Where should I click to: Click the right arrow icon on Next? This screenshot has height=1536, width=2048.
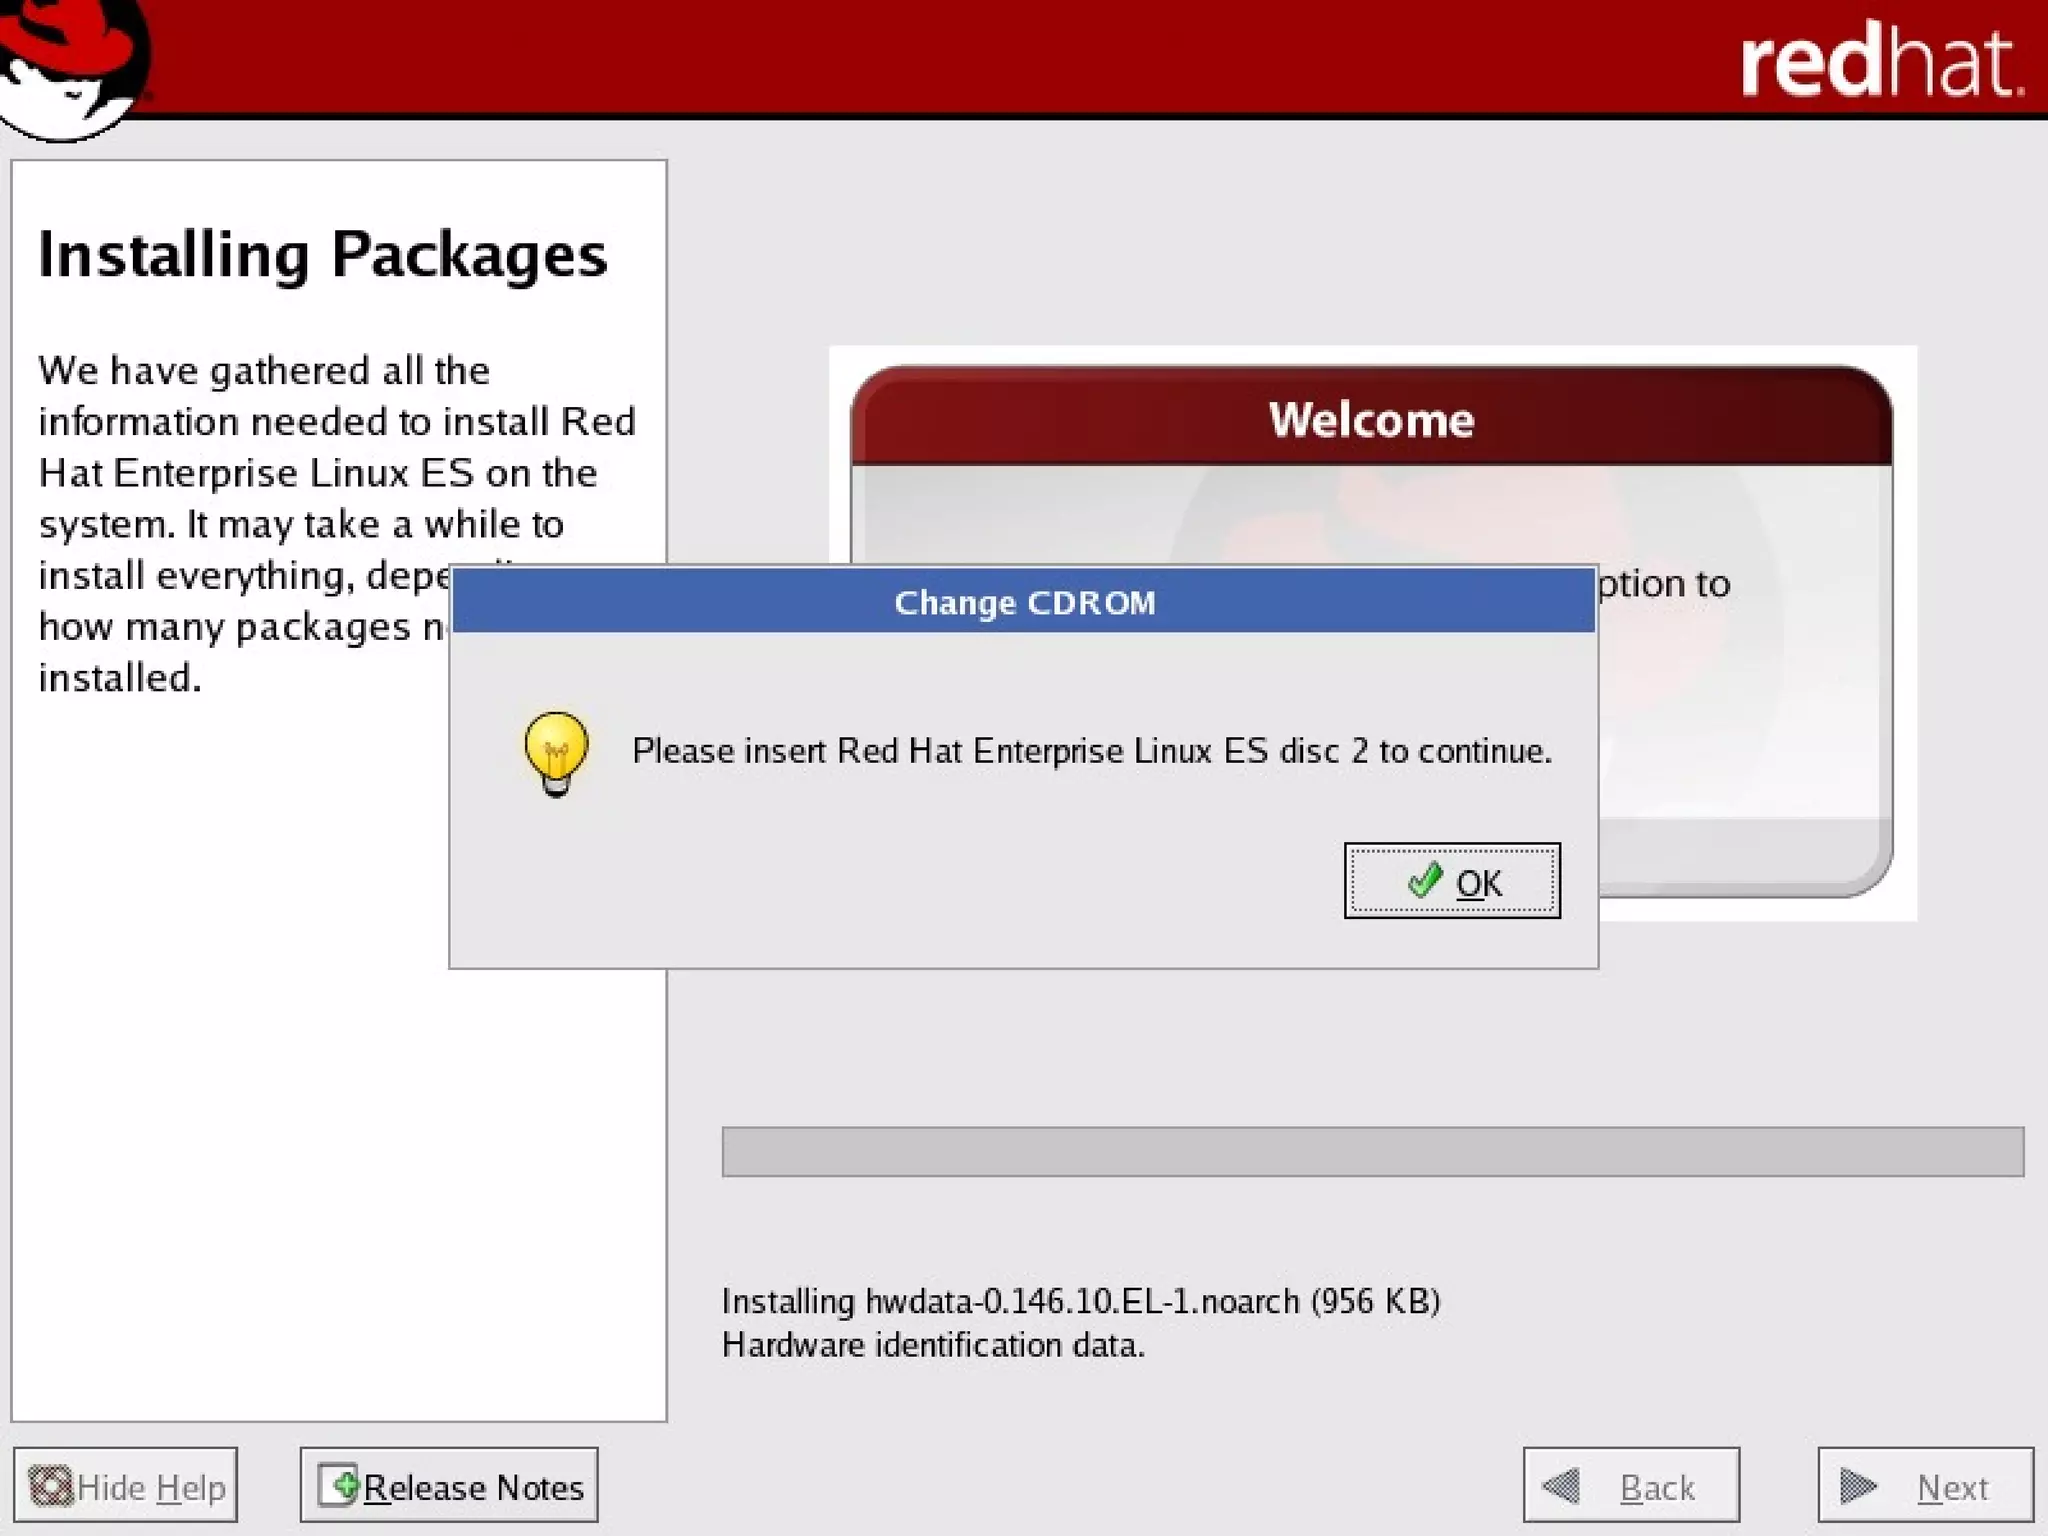pyautogui.click(x=1857, y=1486)
